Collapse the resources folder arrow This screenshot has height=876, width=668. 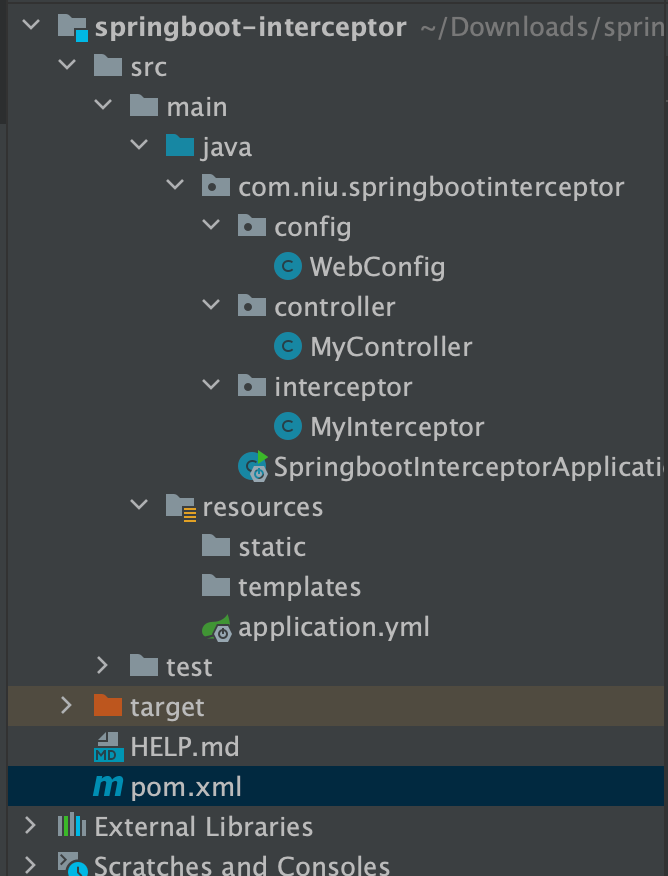[x=139, y=506]
